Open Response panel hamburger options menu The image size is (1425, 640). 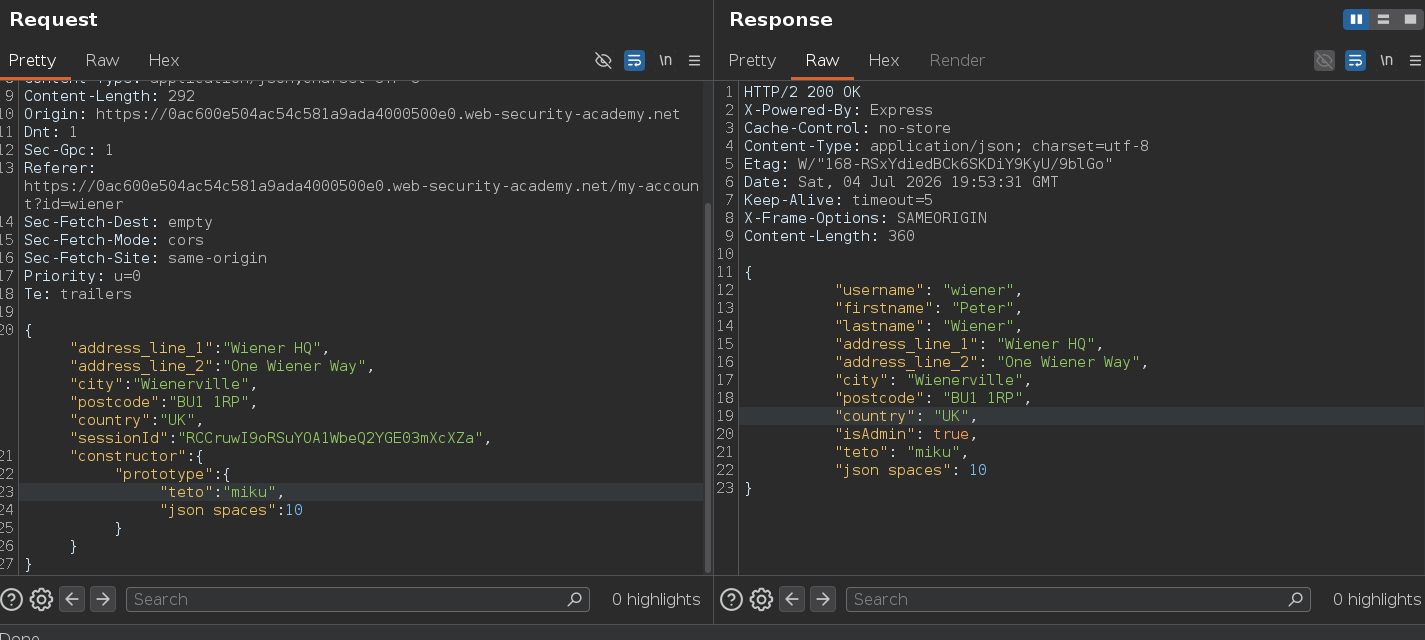1415,60
